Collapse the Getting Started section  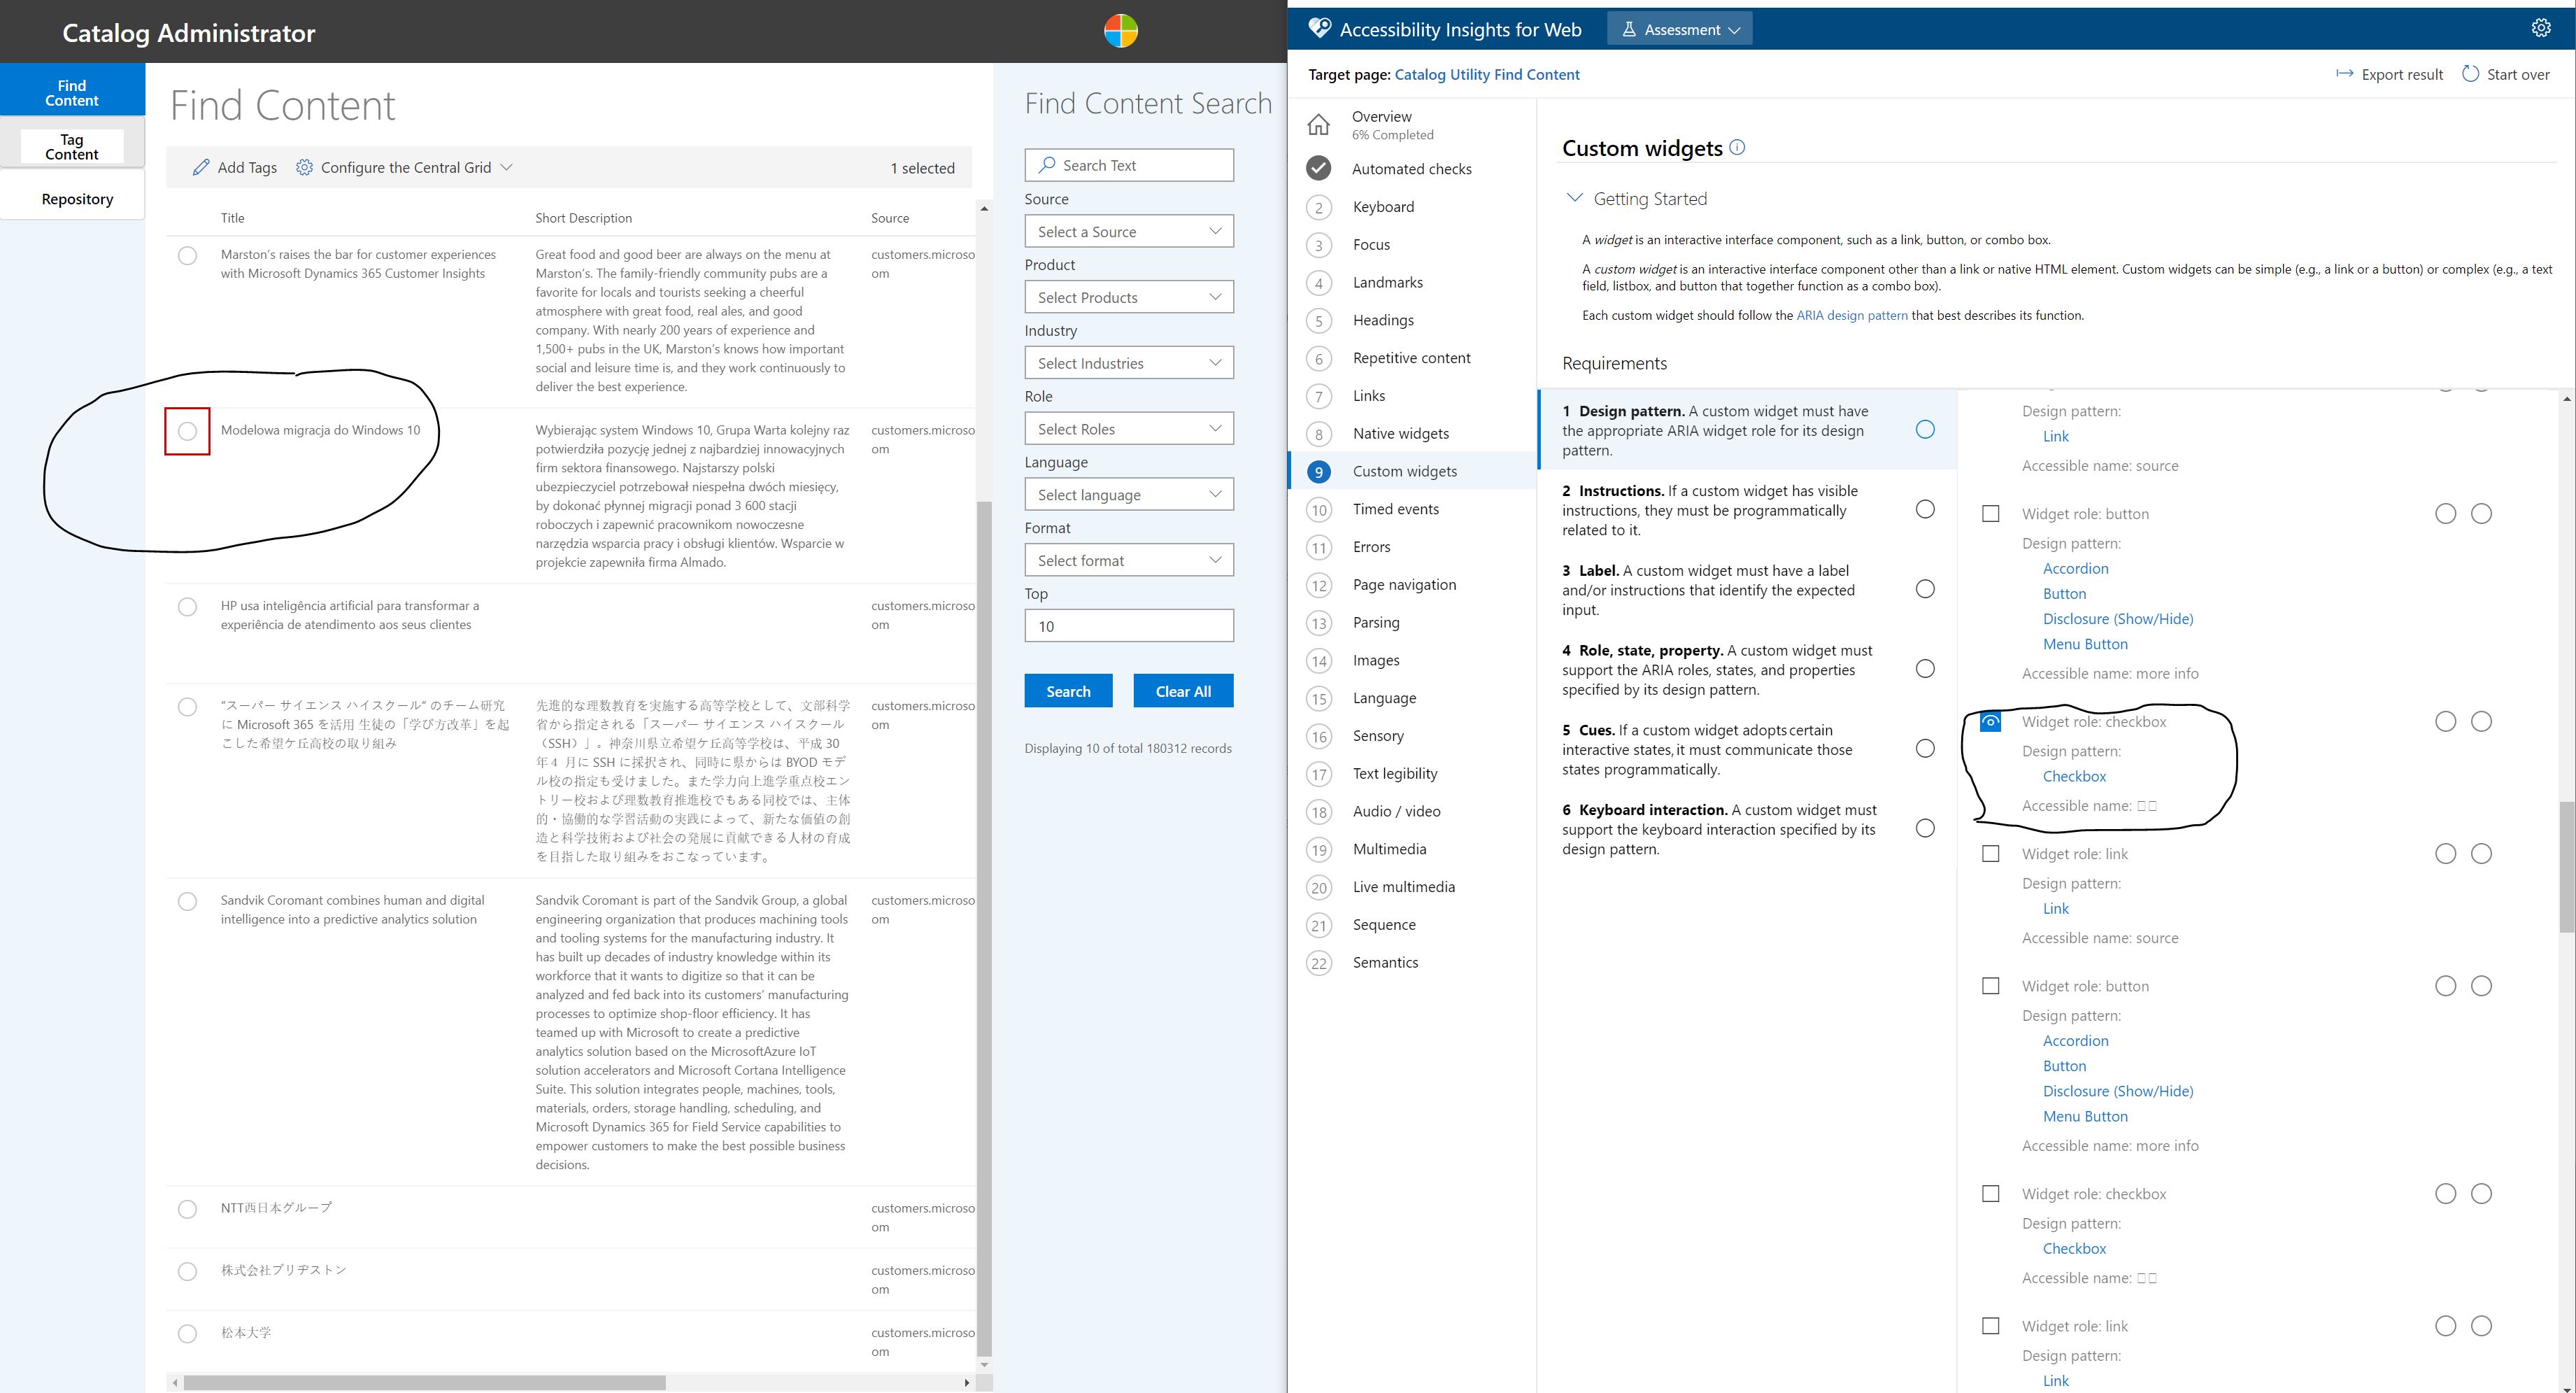(x=1575, y=198)
